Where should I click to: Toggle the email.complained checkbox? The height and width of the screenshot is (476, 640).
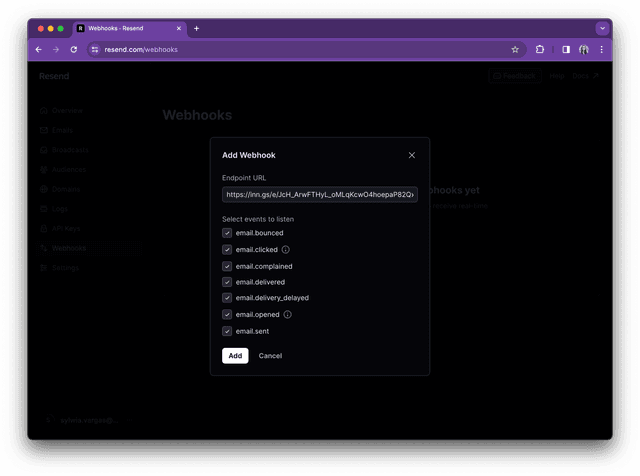[227, 266]
